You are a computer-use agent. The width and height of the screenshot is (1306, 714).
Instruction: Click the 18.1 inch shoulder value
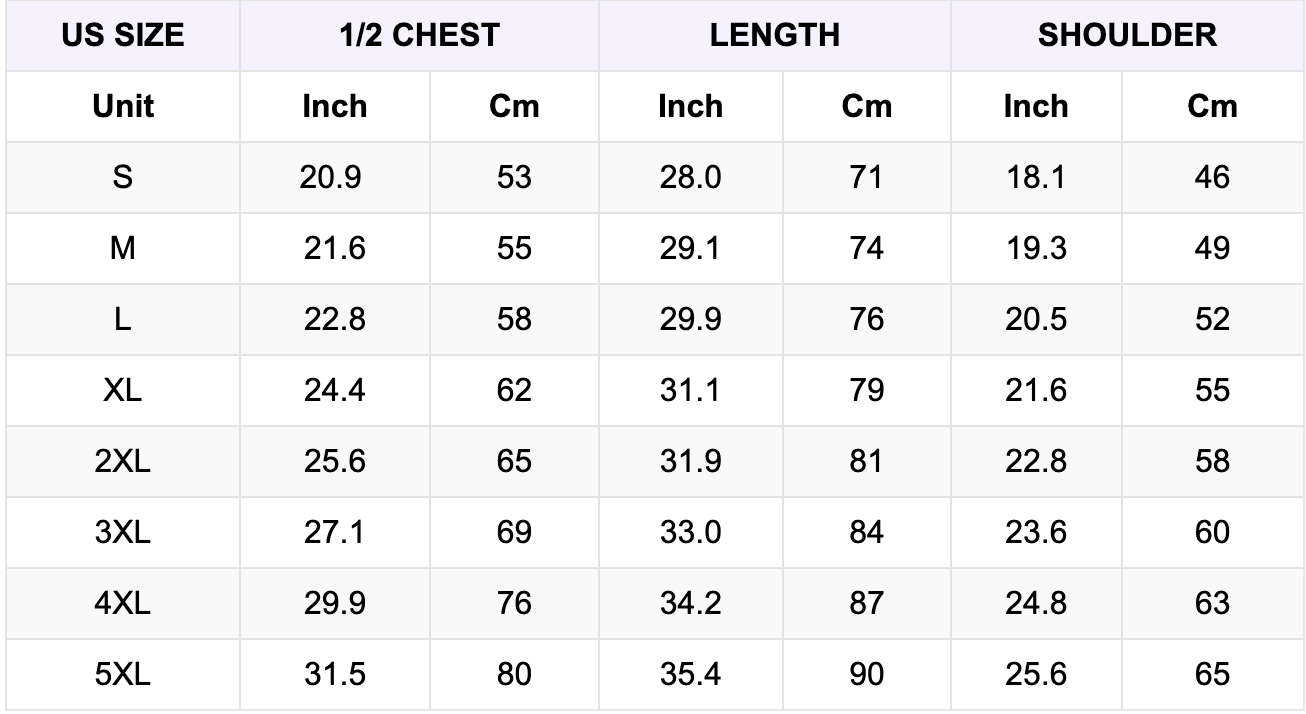pyautogui.click(x=1036, y=177)
